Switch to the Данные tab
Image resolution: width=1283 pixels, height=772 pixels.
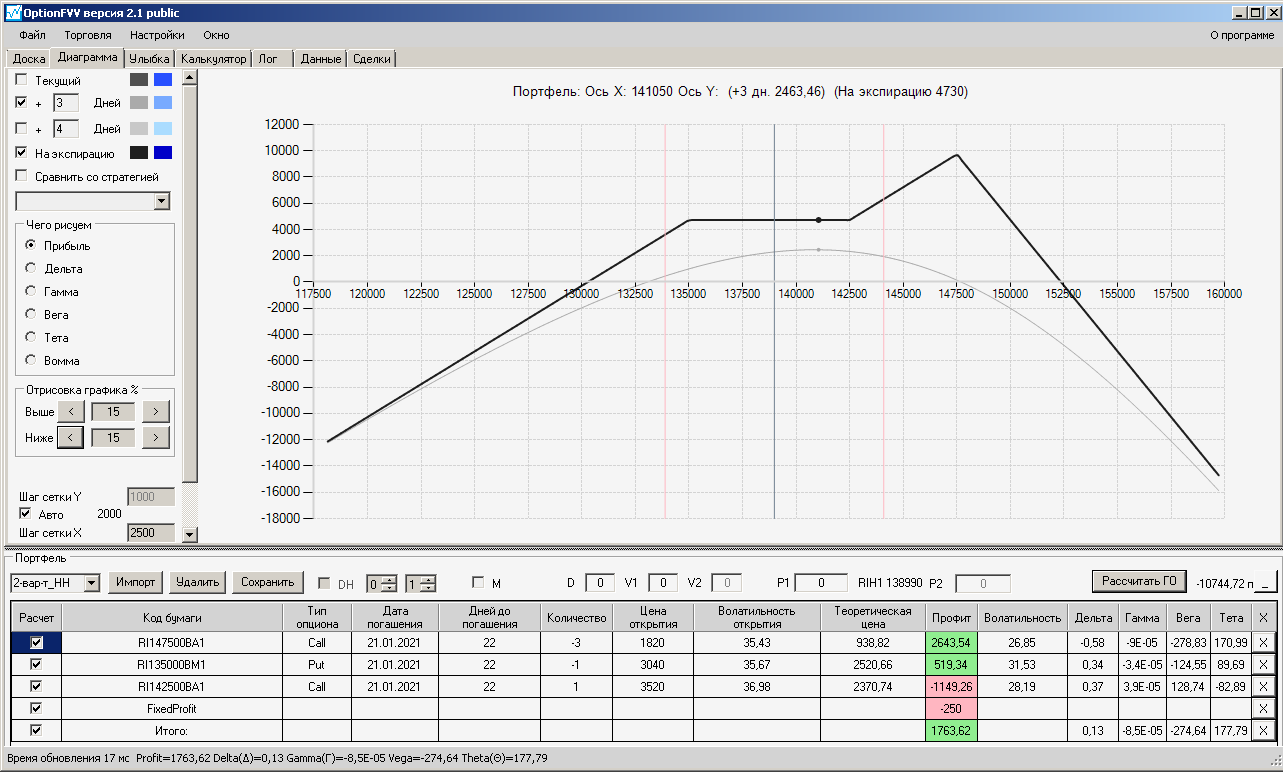coord(321,59)
